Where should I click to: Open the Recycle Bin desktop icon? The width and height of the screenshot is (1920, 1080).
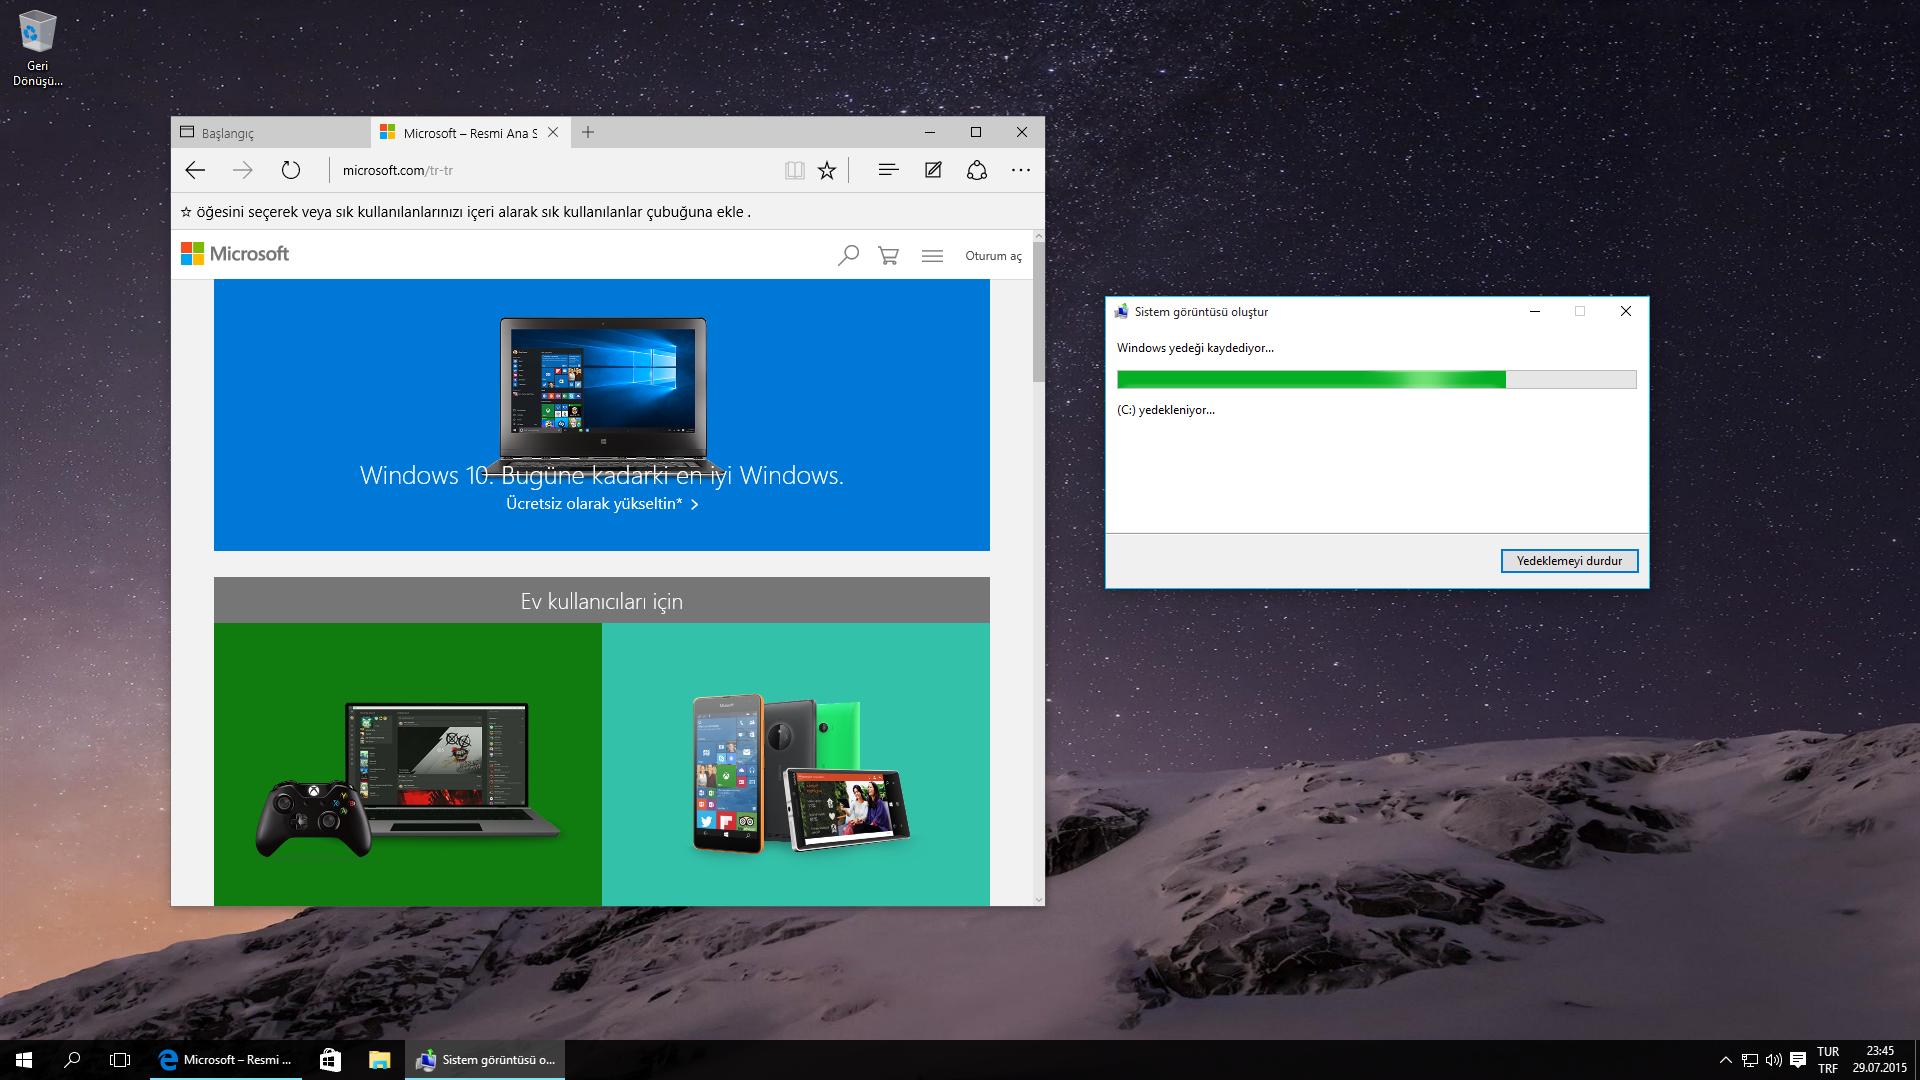[37, 48]
